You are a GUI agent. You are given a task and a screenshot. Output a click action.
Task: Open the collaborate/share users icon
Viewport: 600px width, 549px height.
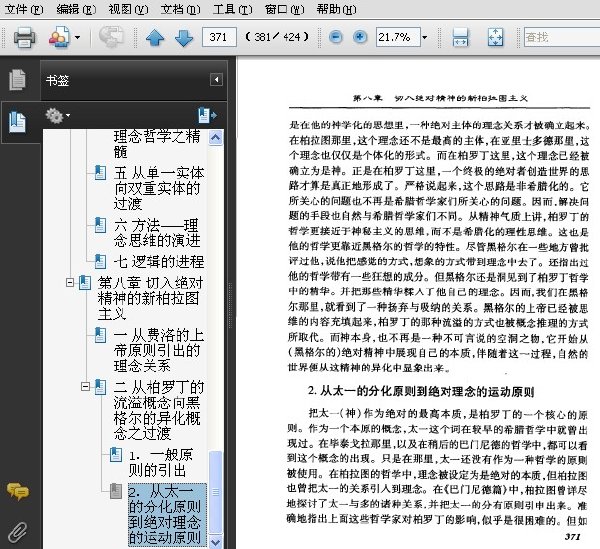[x=59, y=37]
